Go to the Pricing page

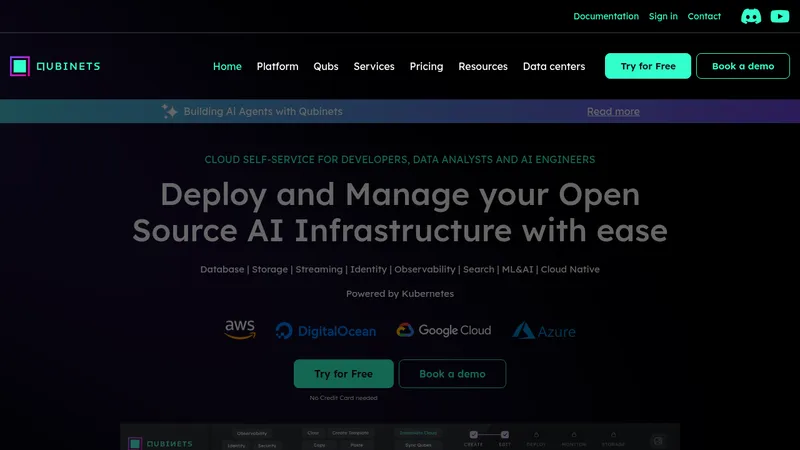[x=427, y=66]
